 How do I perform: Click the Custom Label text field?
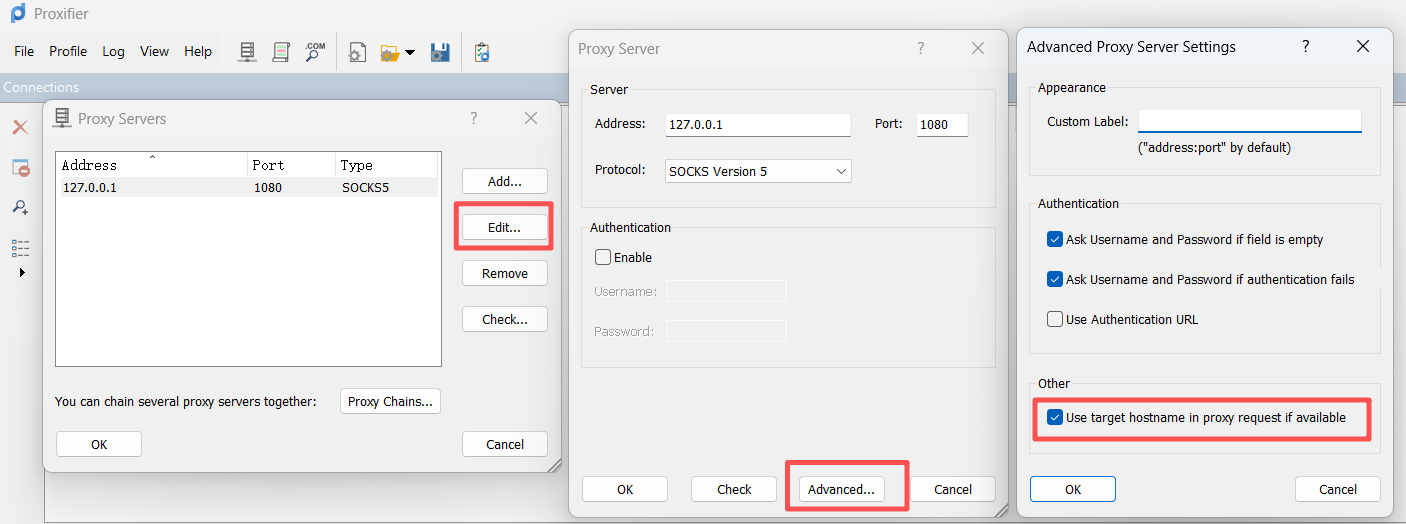(x=1249, y=121)
